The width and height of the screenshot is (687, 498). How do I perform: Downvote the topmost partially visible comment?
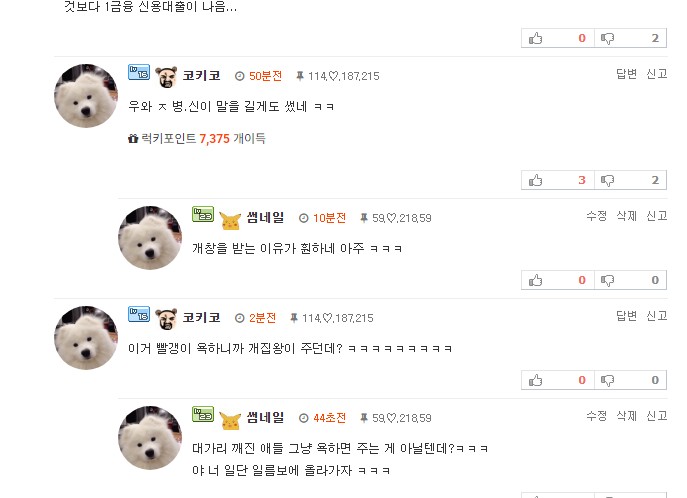(x=630, y=38)
